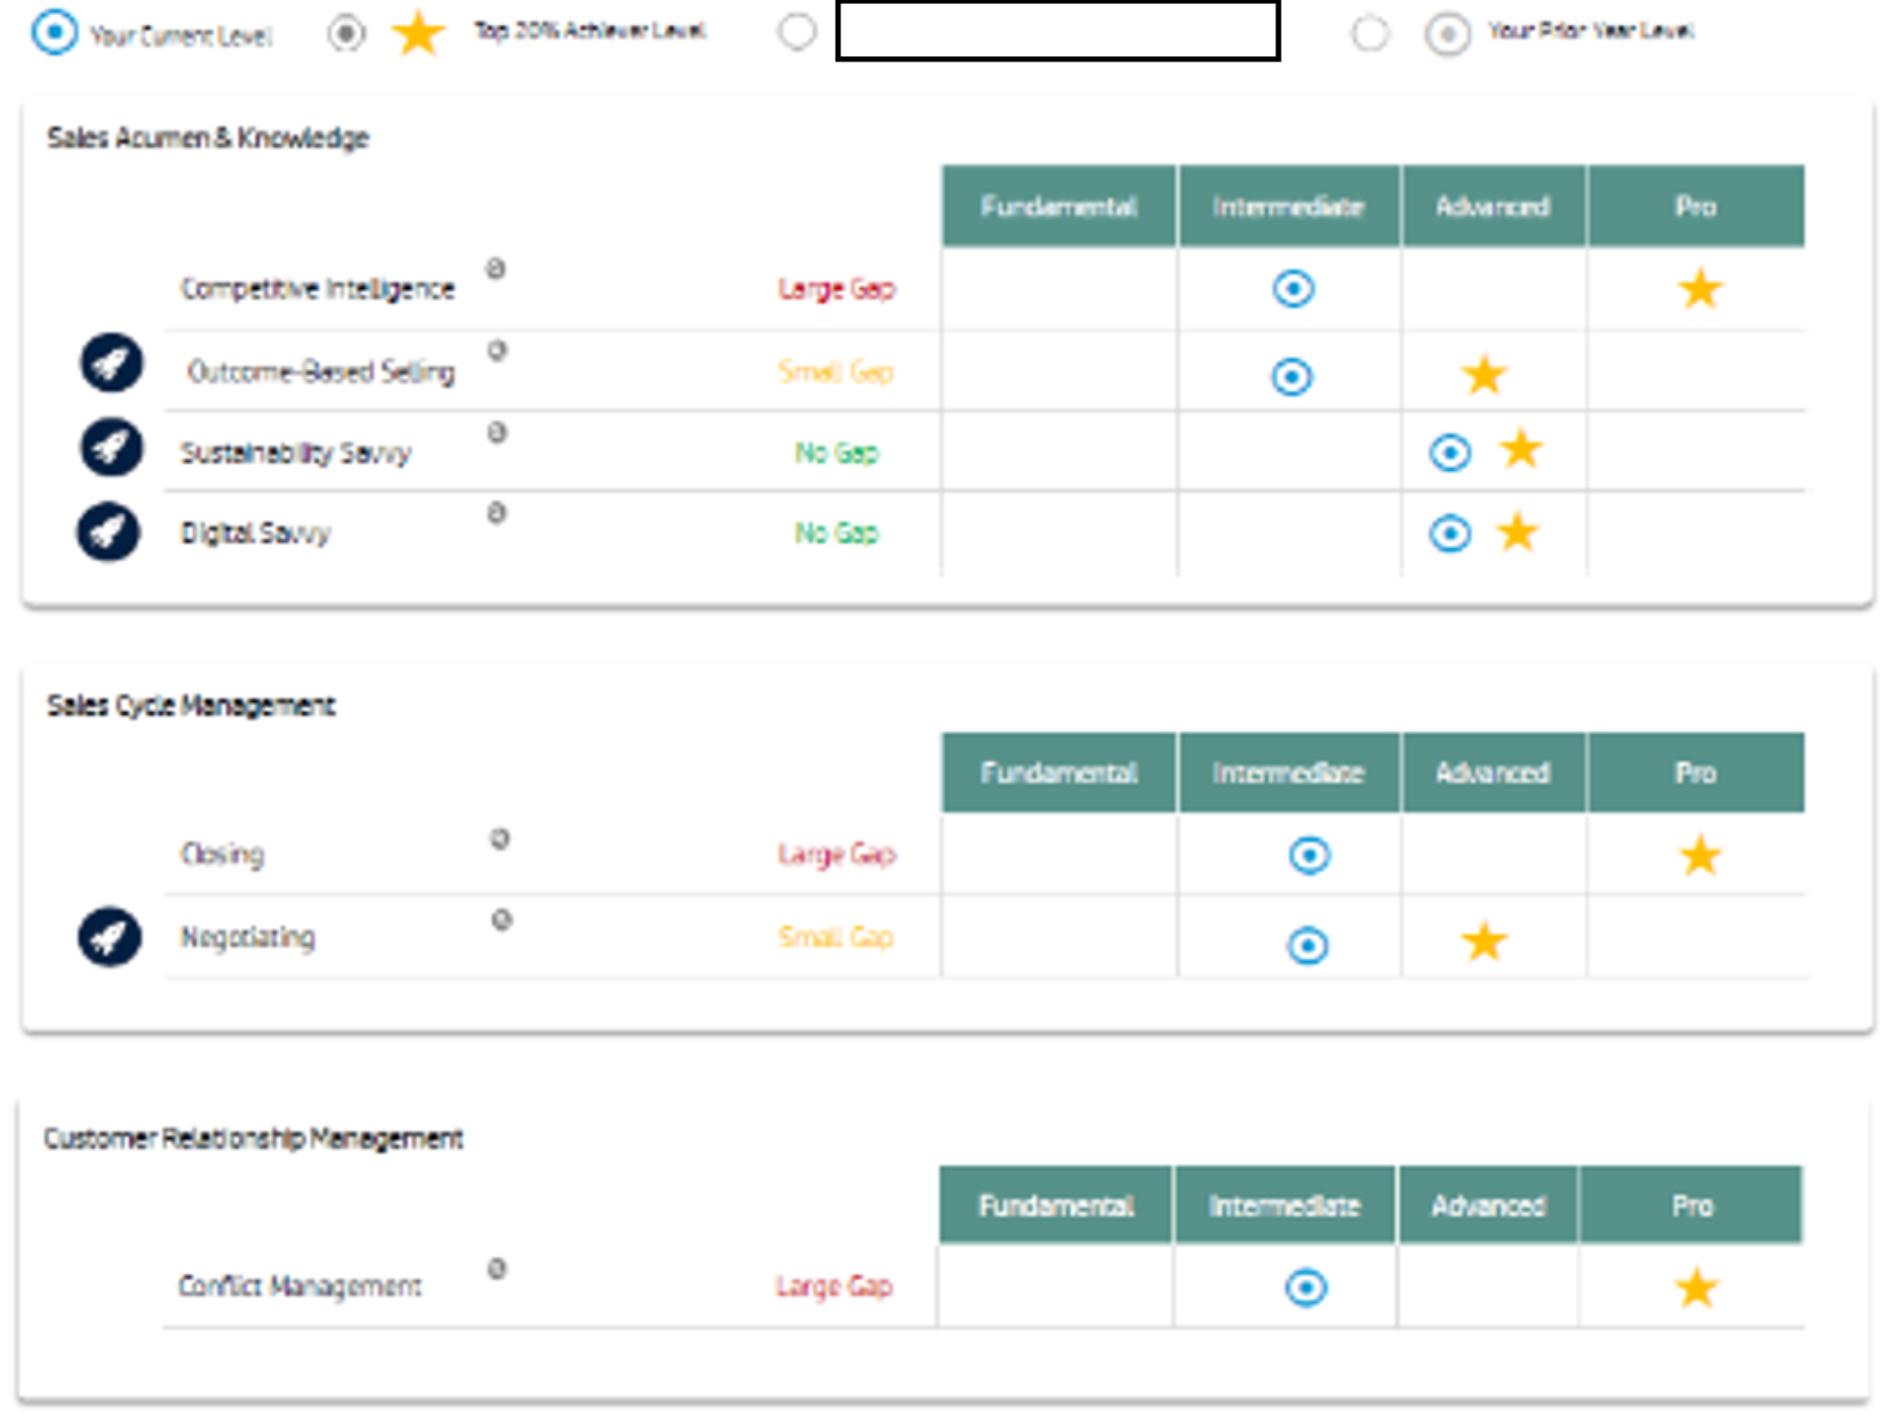This screenshot has height=1427, width=1900.
Task: Click the Fundamental header in Sales Acumen table
Action: tap(1058, 206)
